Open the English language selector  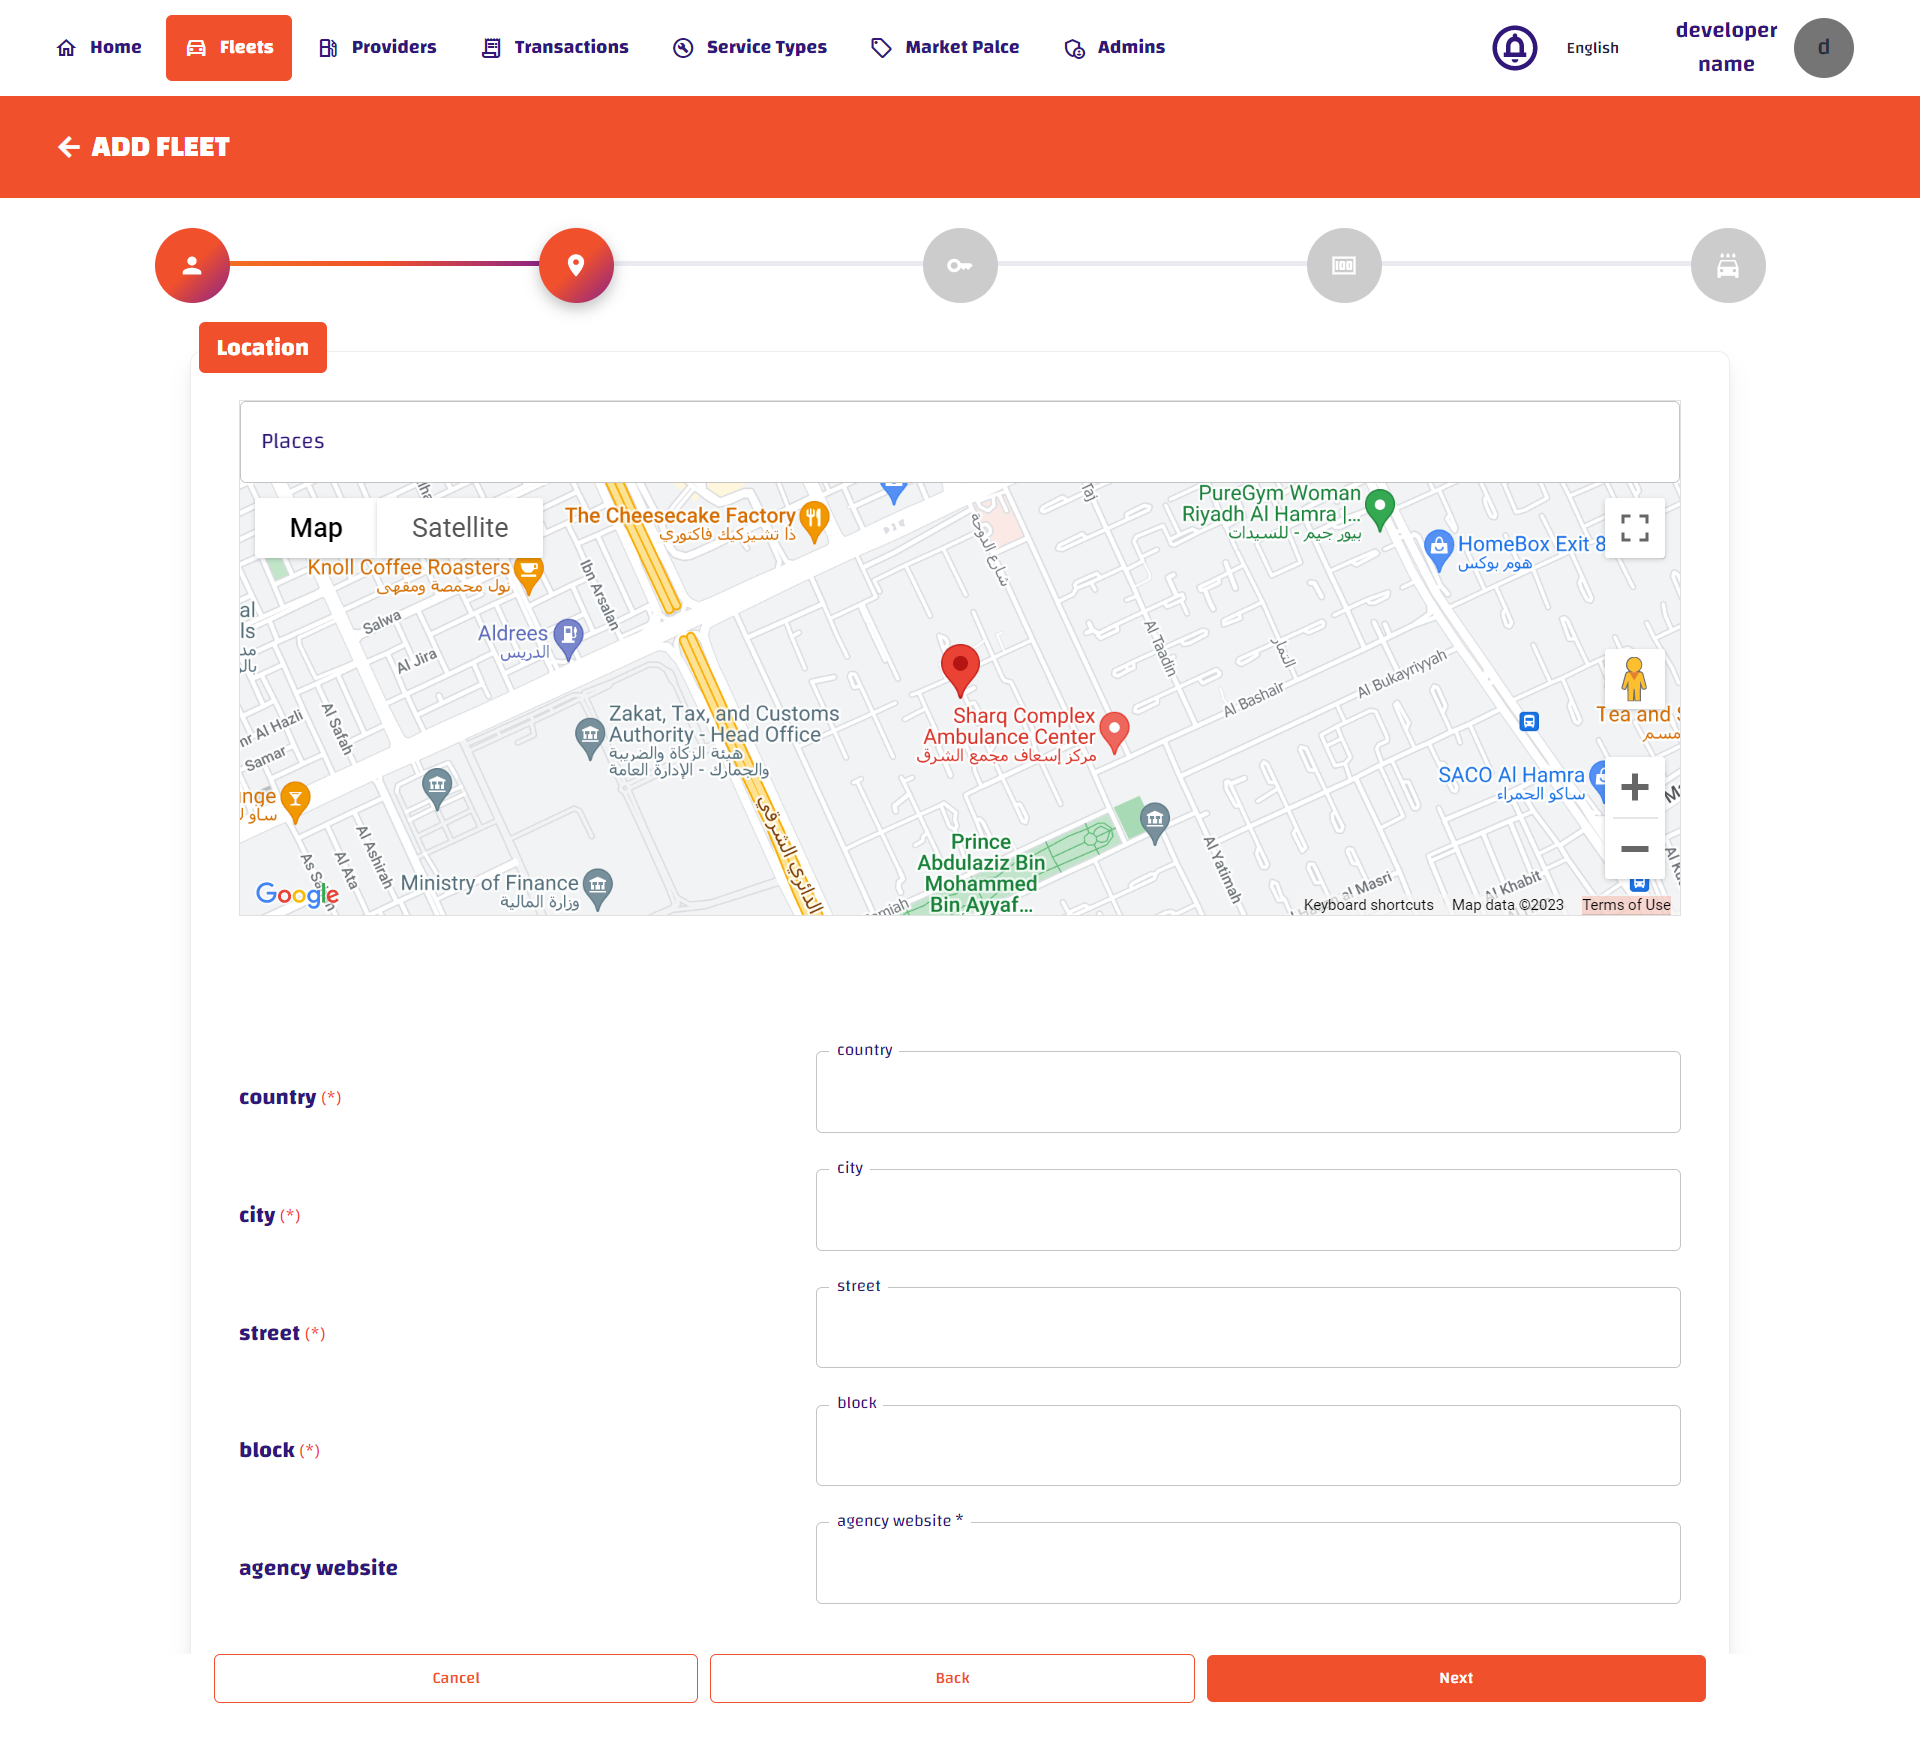click(x=1592, y=48)
